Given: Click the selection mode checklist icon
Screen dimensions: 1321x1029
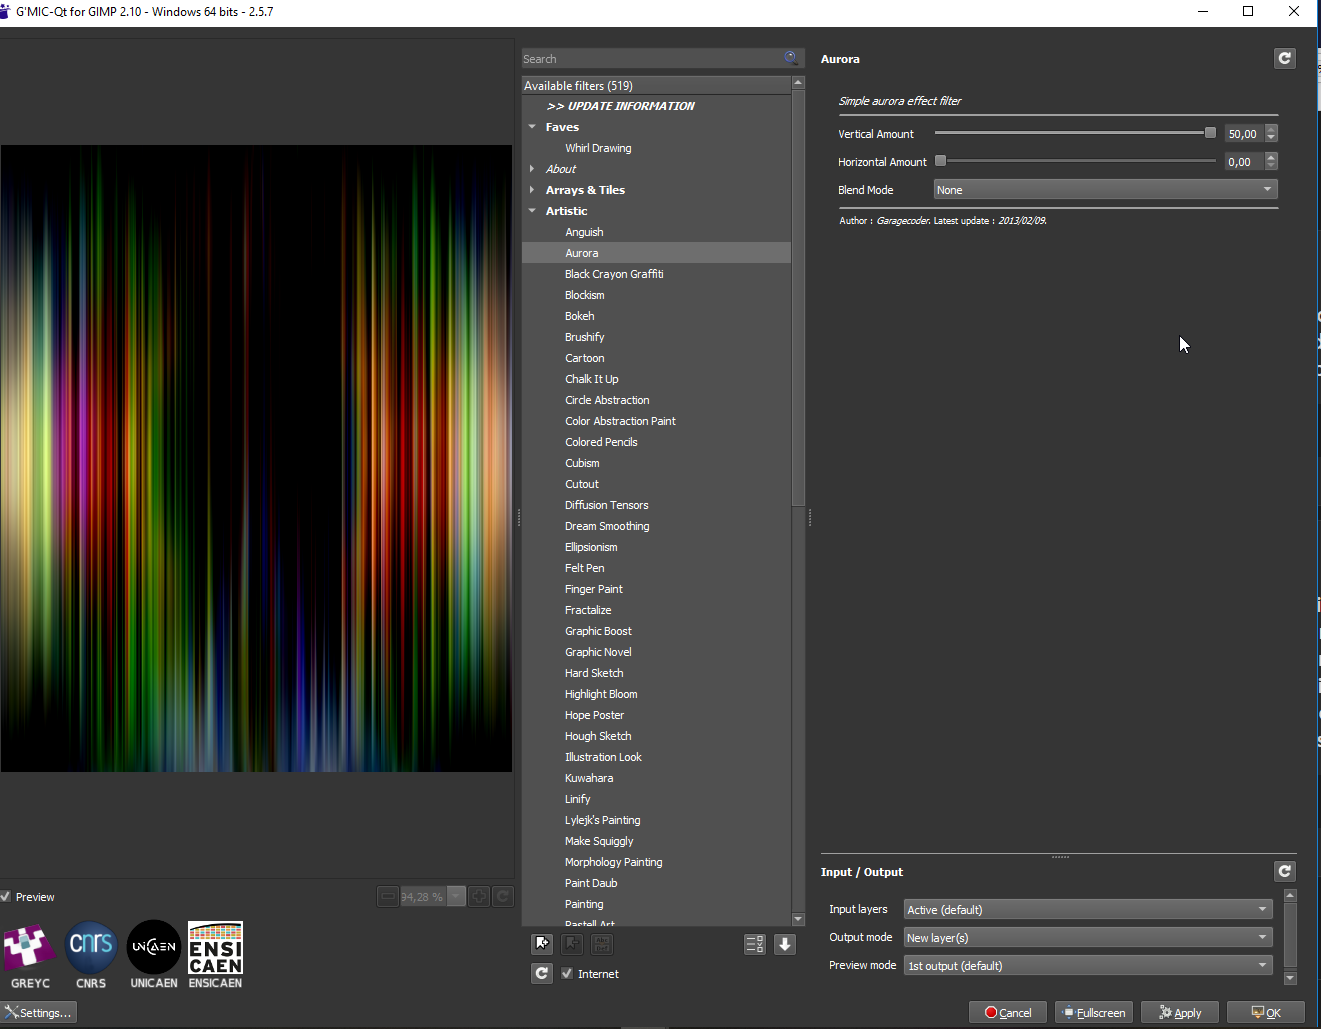Looking at the screenshot, I should [755, 944].
